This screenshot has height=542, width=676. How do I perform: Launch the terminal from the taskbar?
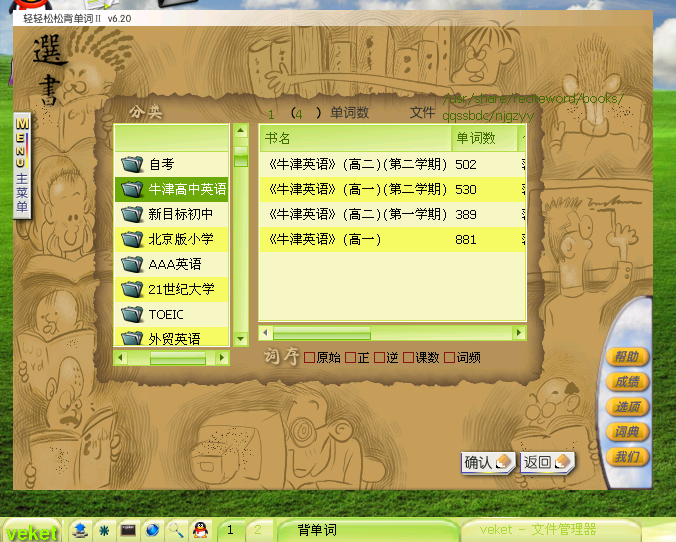(x=128, y=529)
